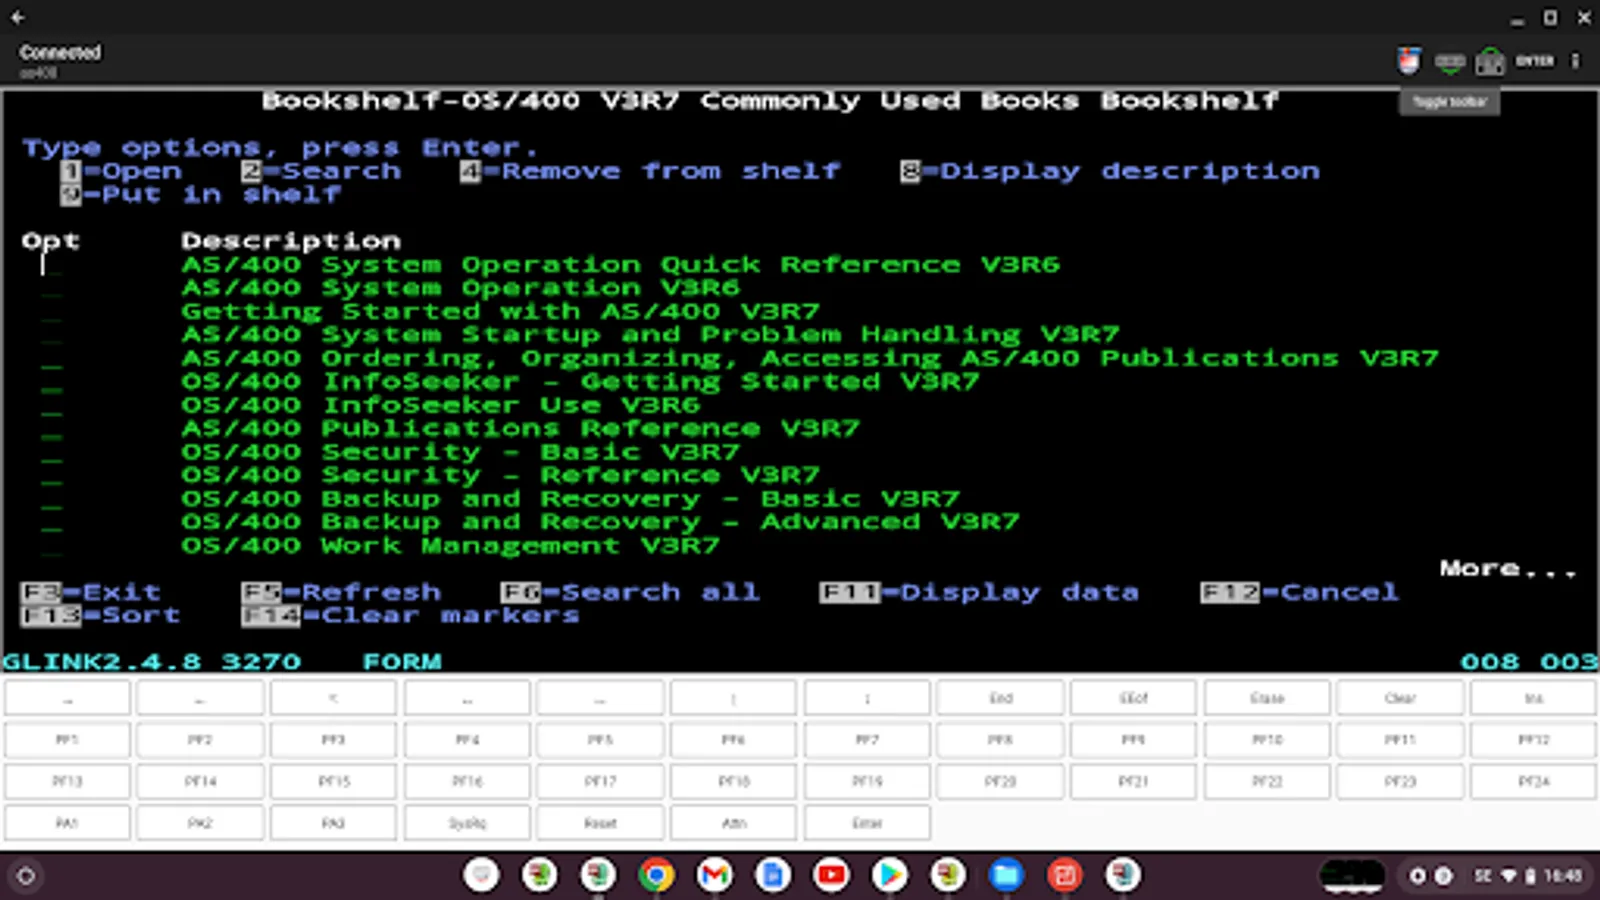This screenshot has width=1600, height=900.
Task: Tap the ENTER button in the top bar
Action: 1534,61
